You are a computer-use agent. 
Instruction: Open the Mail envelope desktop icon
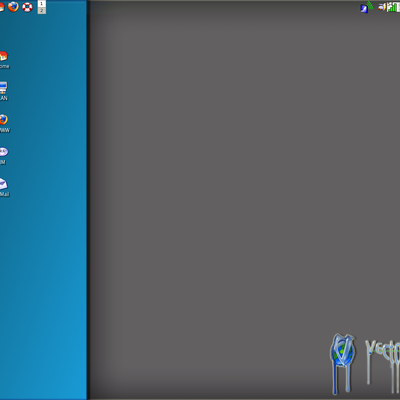coord(3,184)
